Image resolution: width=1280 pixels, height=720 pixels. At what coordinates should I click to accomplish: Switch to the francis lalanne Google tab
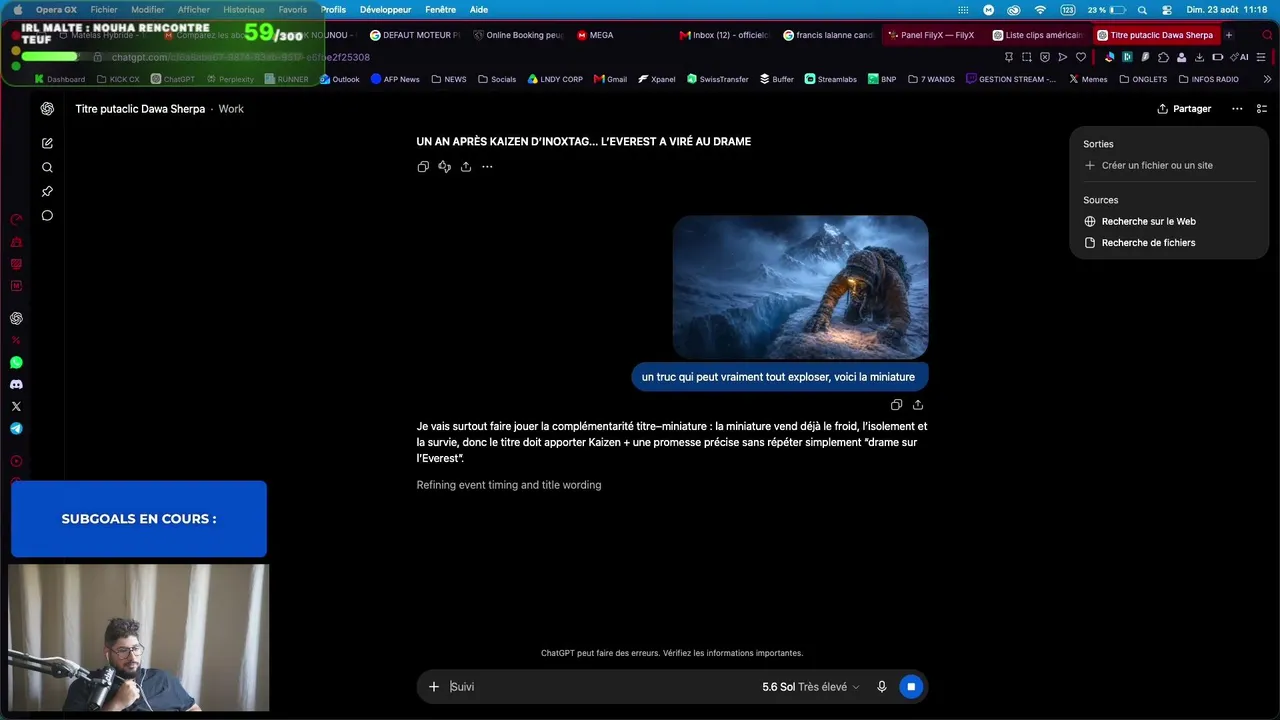[x=828, y=35]
